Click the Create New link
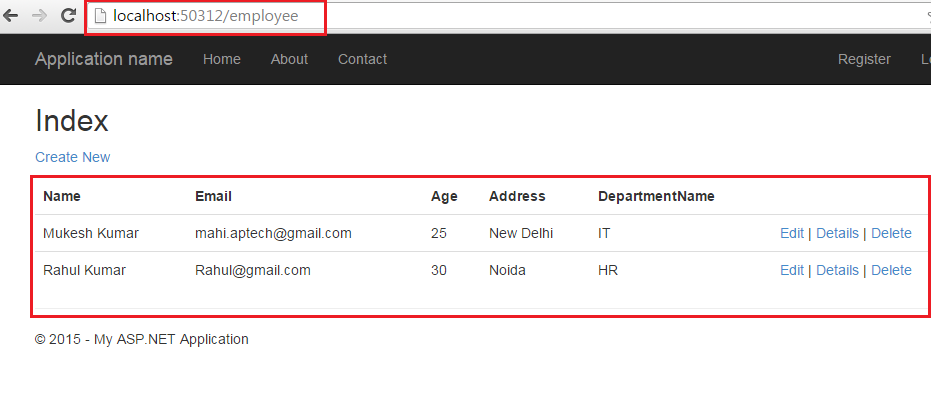Viewport: 931px width, 407px height. click(x=72, y=157)
